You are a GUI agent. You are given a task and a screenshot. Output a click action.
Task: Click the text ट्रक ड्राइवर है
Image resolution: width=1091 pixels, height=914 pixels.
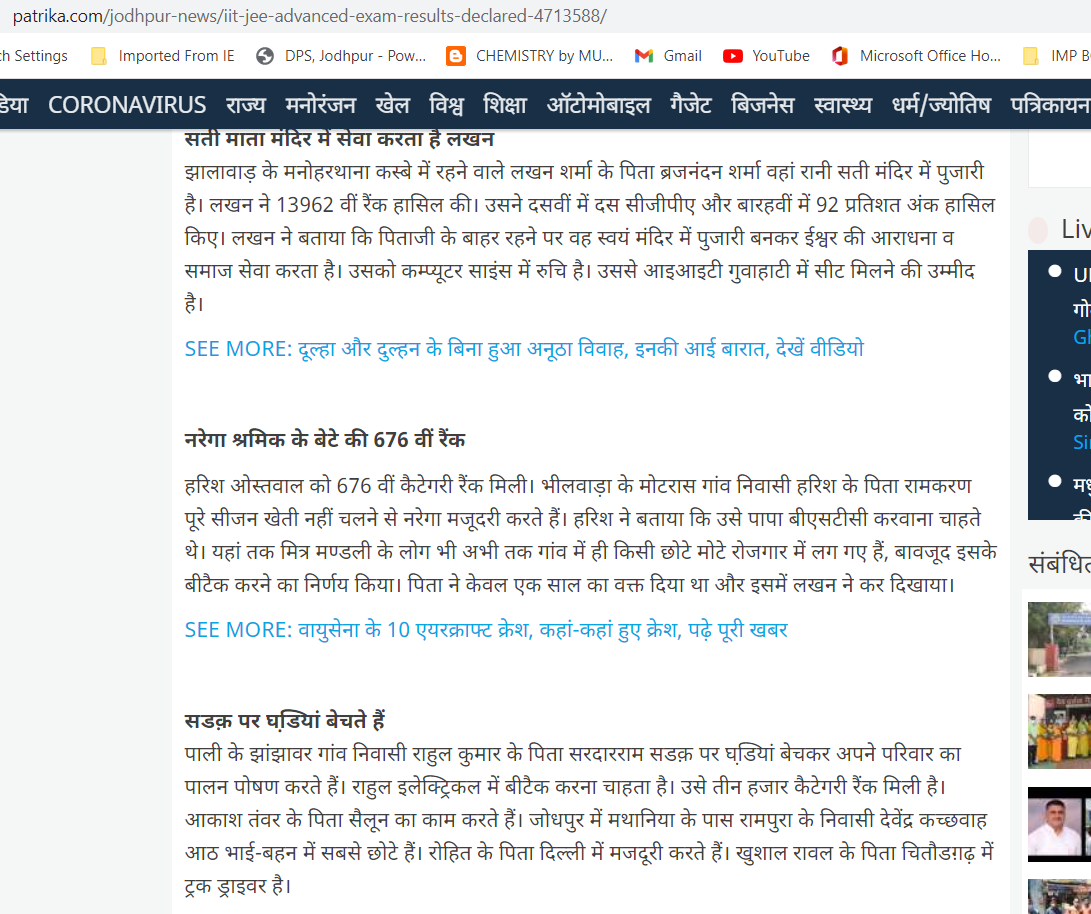235,886
